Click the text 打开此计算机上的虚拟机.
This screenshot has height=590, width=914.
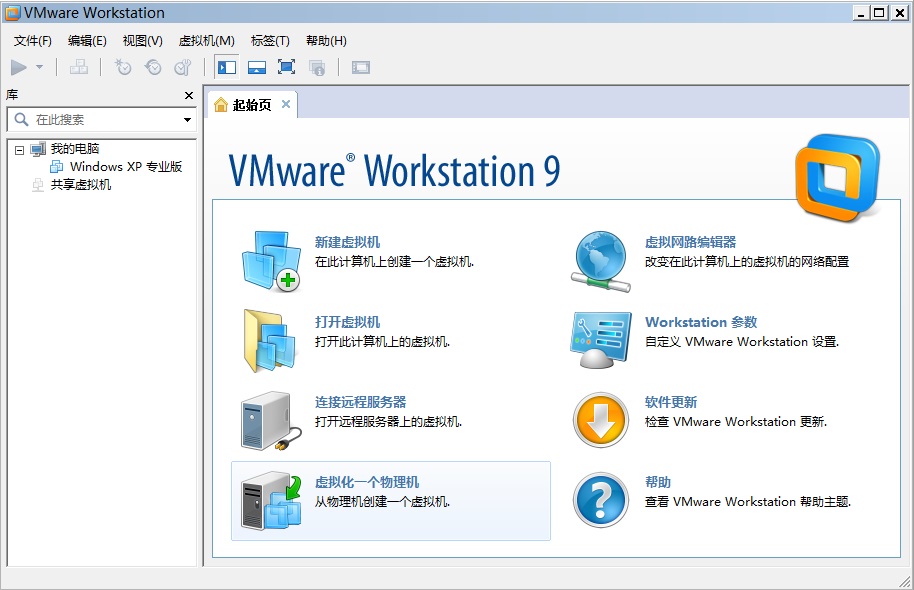pyautogui.click(x=382, y=342)
